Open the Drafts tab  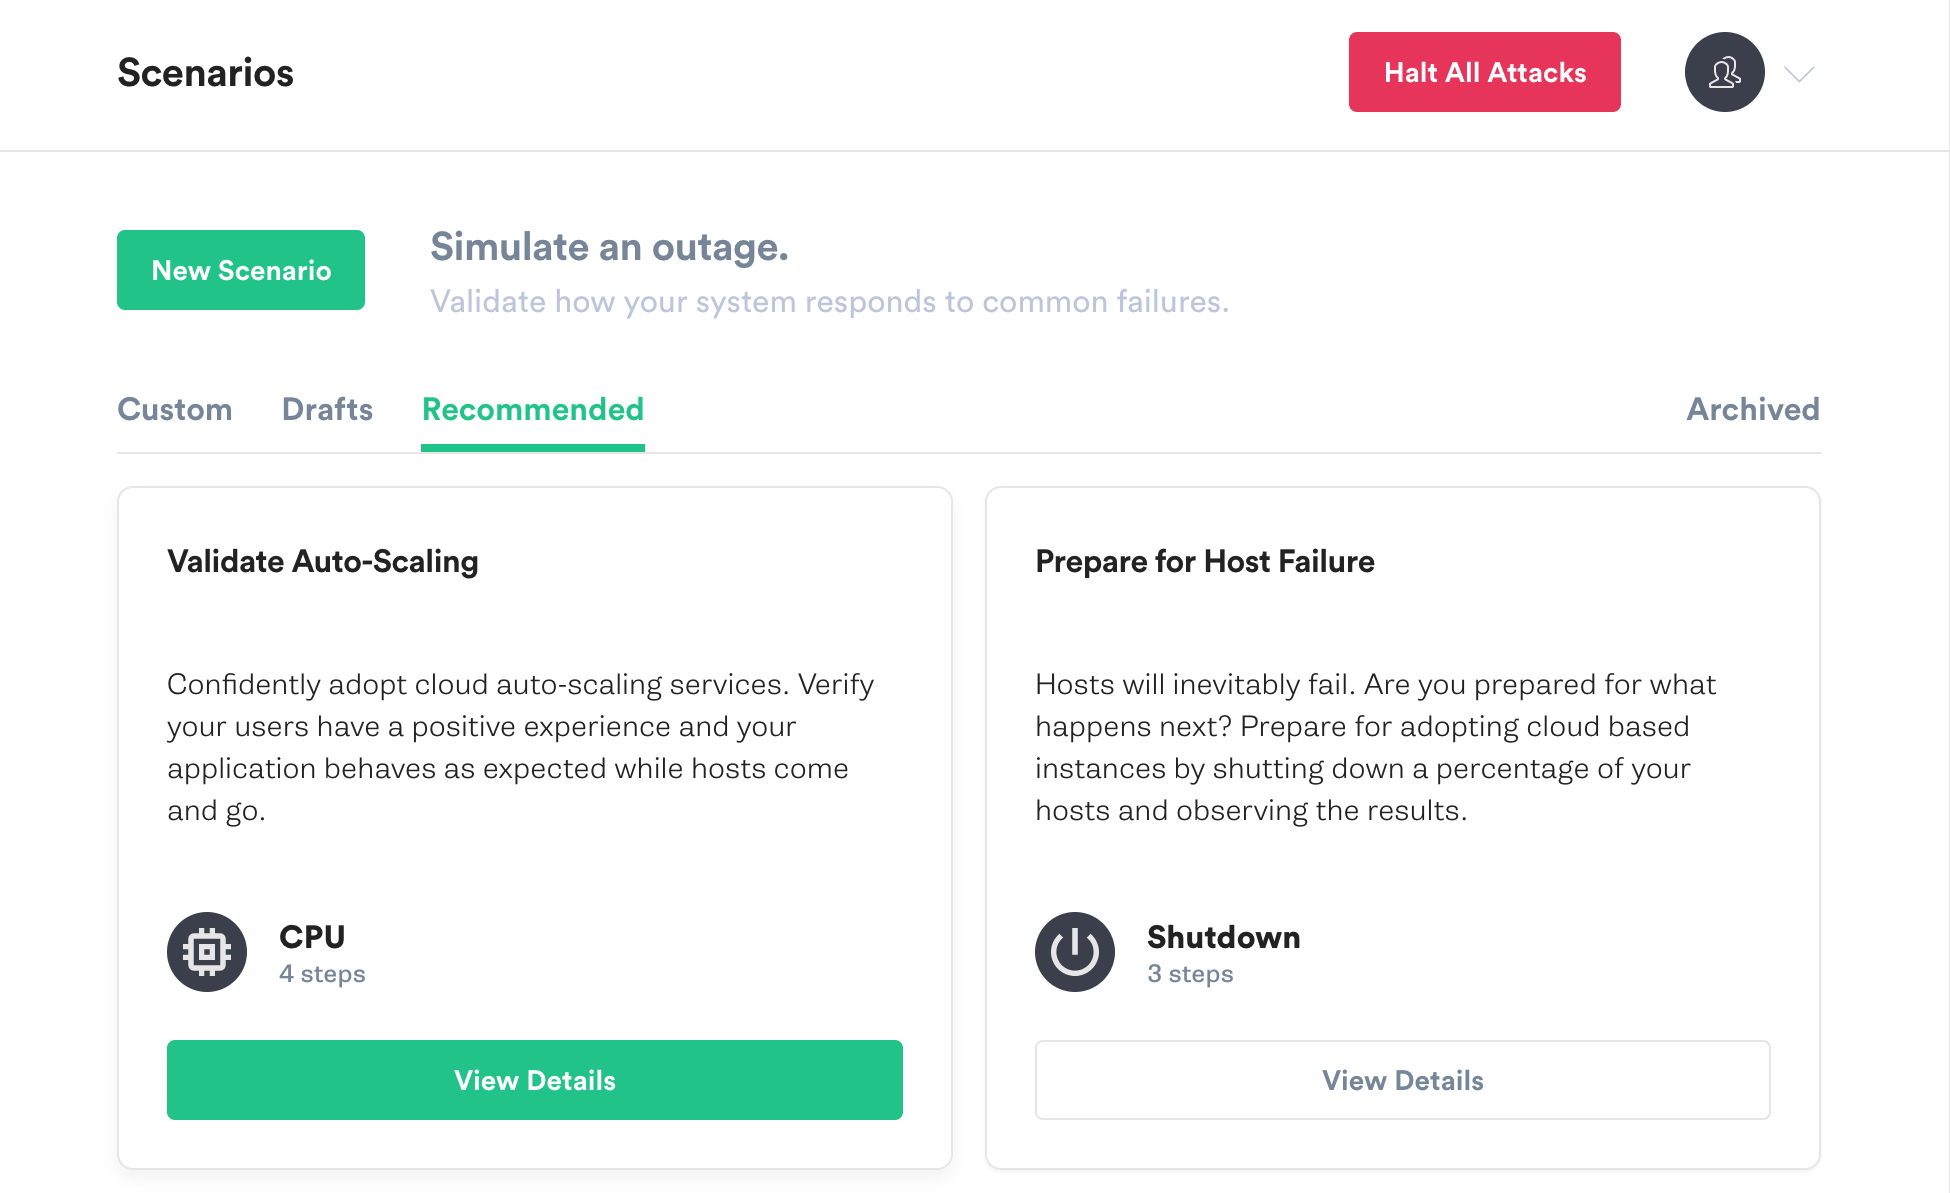[x=327, y=409]
